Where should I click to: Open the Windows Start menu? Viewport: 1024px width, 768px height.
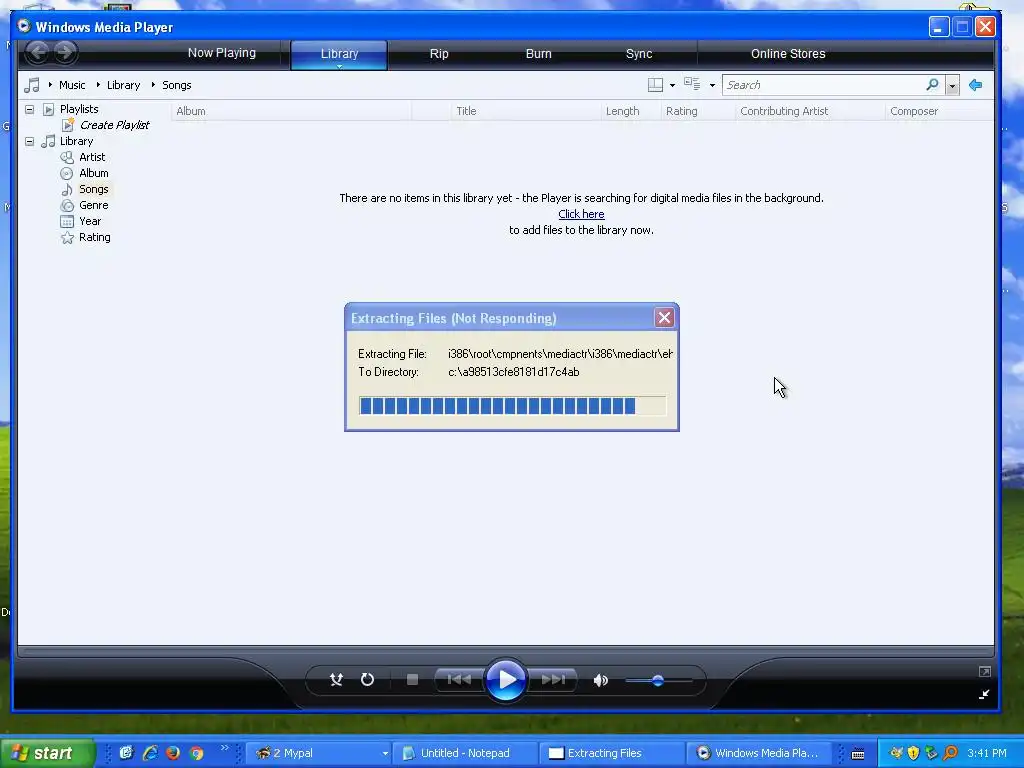point(47,753)
